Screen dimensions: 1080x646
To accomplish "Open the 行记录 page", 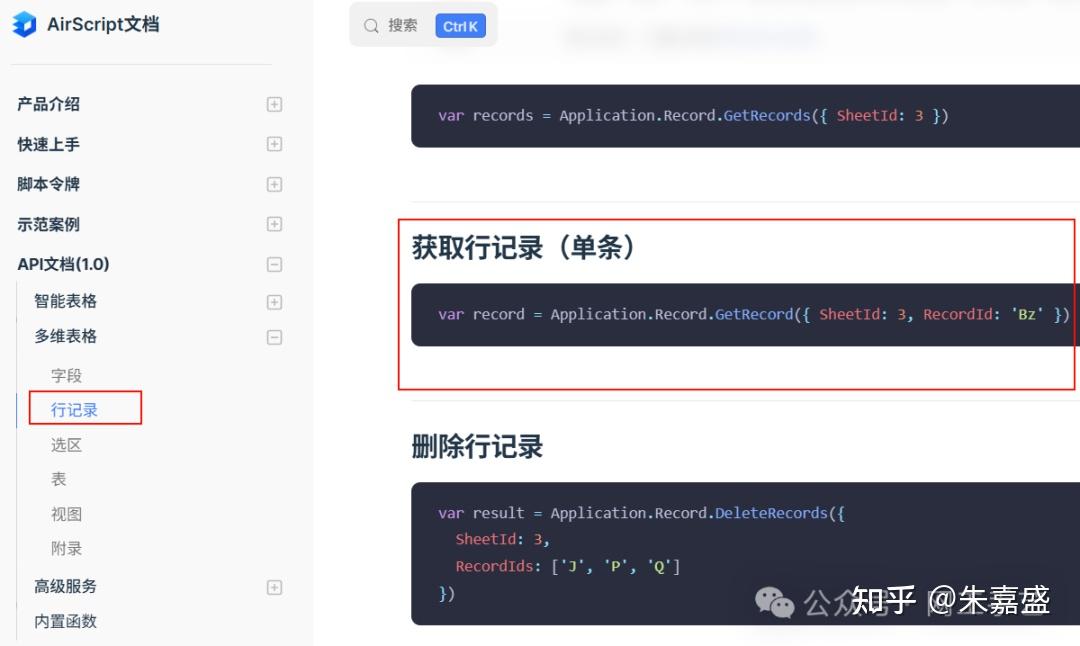I will tap(74, 410).
